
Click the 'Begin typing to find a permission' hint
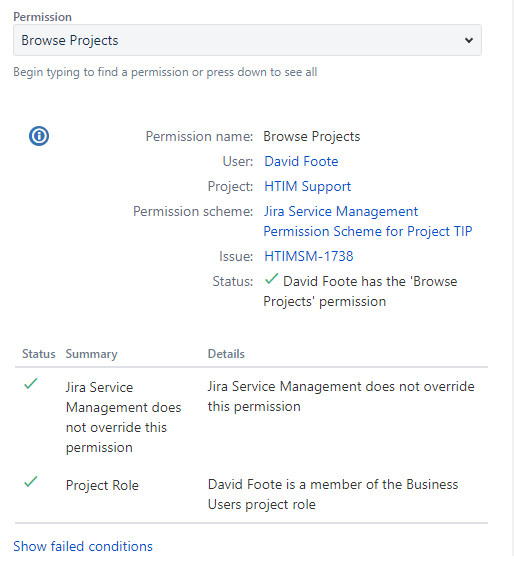coord(165,72)
